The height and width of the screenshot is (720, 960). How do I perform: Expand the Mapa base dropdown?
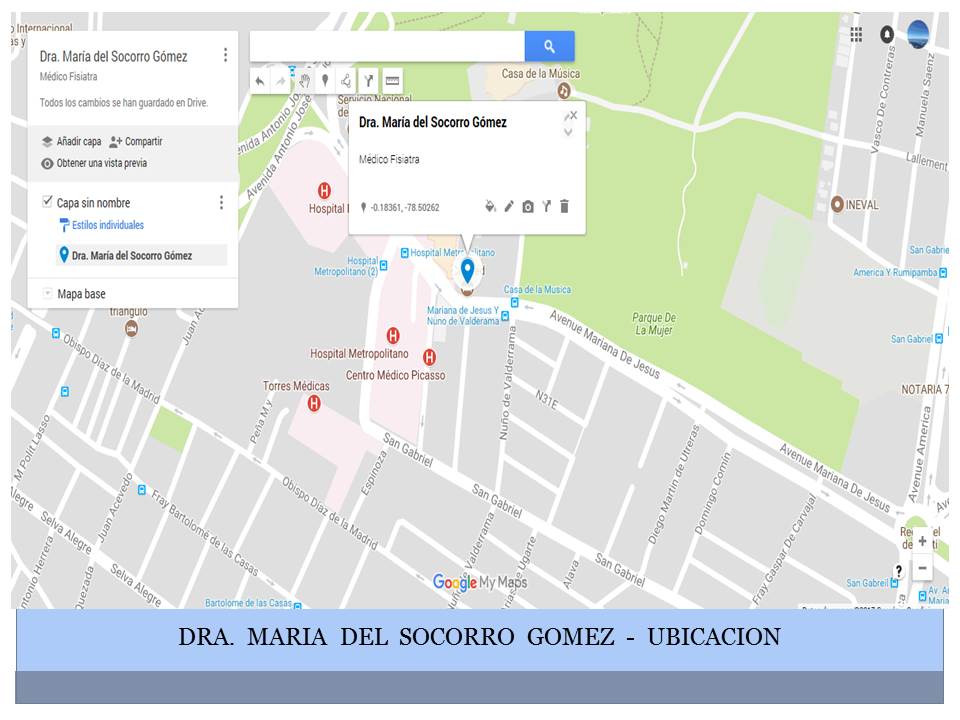pyautogui.click(x=47, y=294)
